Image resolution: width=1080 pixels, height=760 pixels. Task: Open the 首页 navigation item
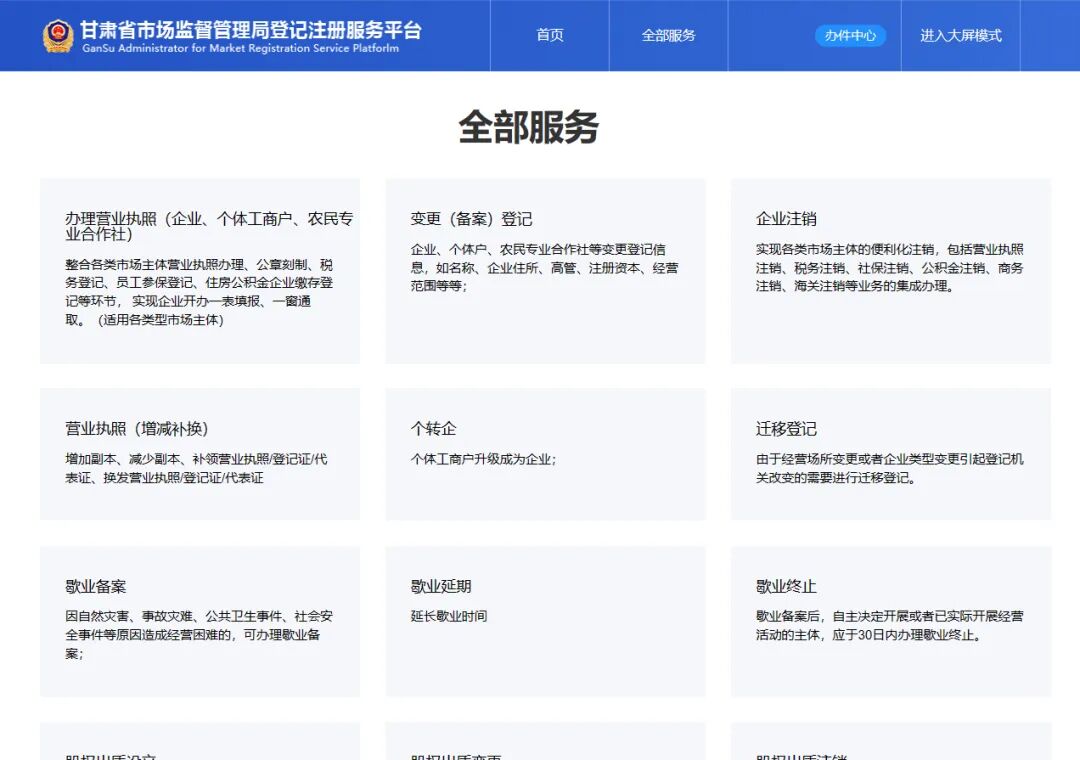pyautogui.click(x=550, y=35)
